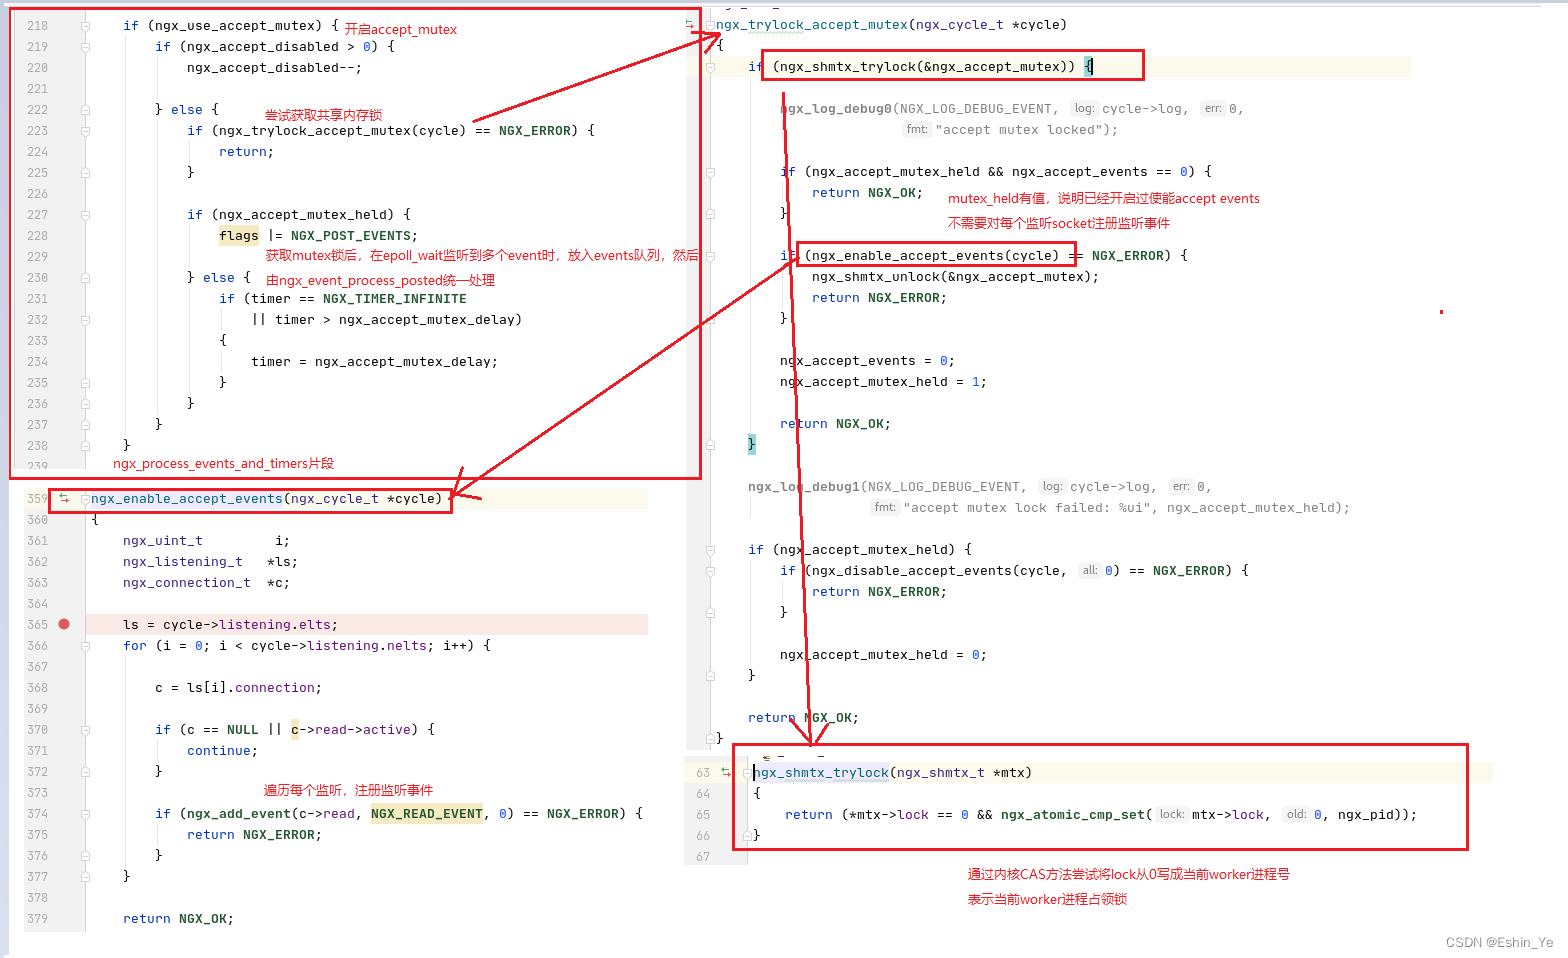Fold the ngx_add_event if block, line 374
The height and width of the screenshot is (958, 1568).
[x=85, y=814]
